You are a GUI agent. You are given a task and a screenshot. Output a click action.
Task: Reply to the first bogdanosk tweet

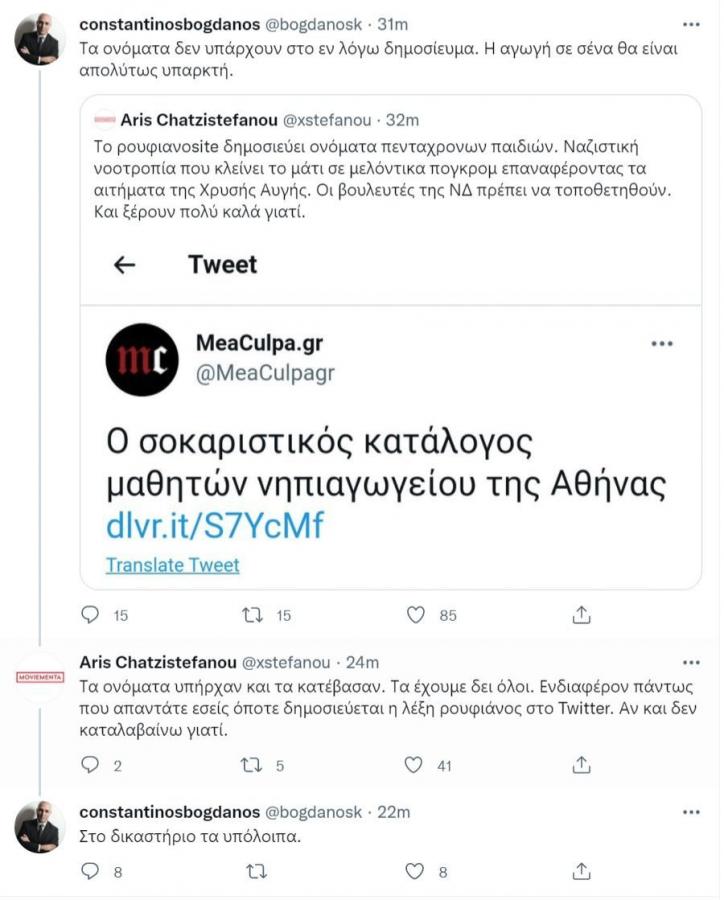click(x=90, y=615)
